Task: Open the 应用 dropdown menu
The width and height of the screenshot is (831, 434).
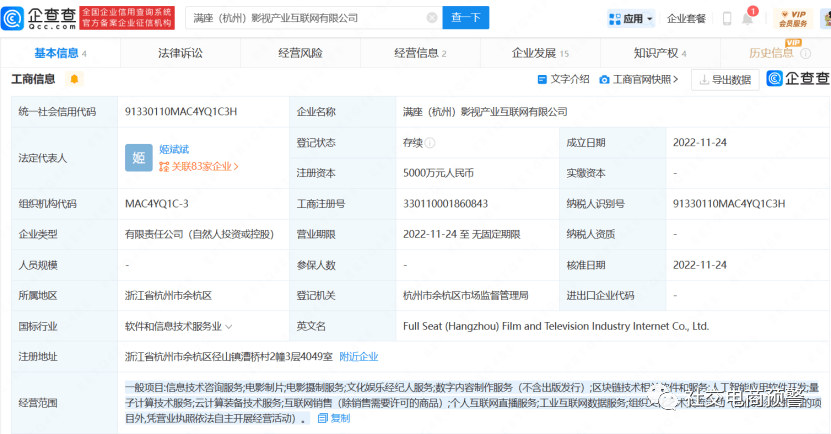Action: (x=631, y=19)
